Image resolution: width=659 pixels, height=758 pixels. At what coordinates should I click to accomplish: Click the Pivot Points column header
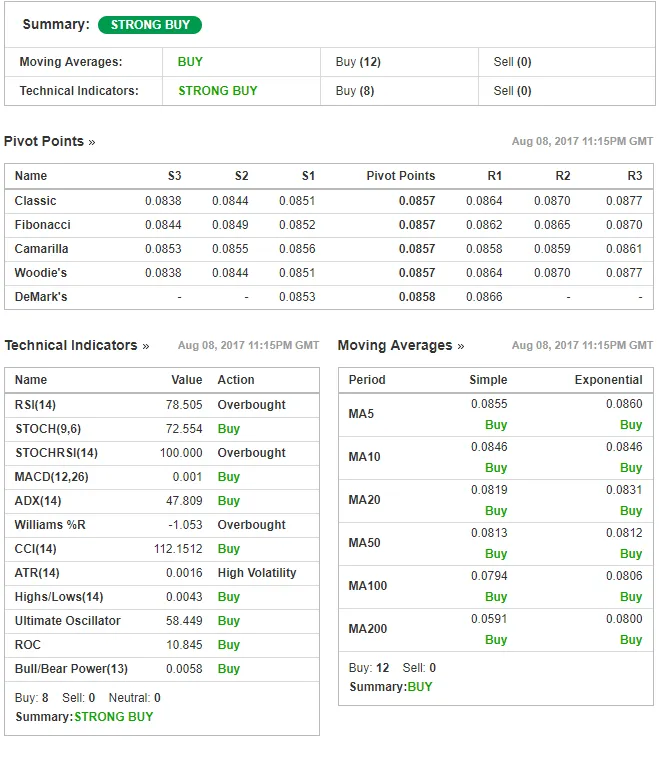(x=401, y=175)
